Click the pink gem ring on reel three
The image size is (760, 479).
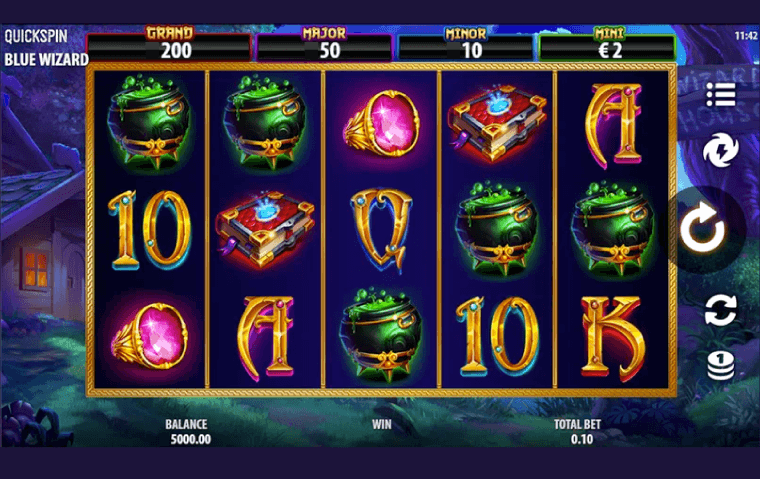(382, 123)
